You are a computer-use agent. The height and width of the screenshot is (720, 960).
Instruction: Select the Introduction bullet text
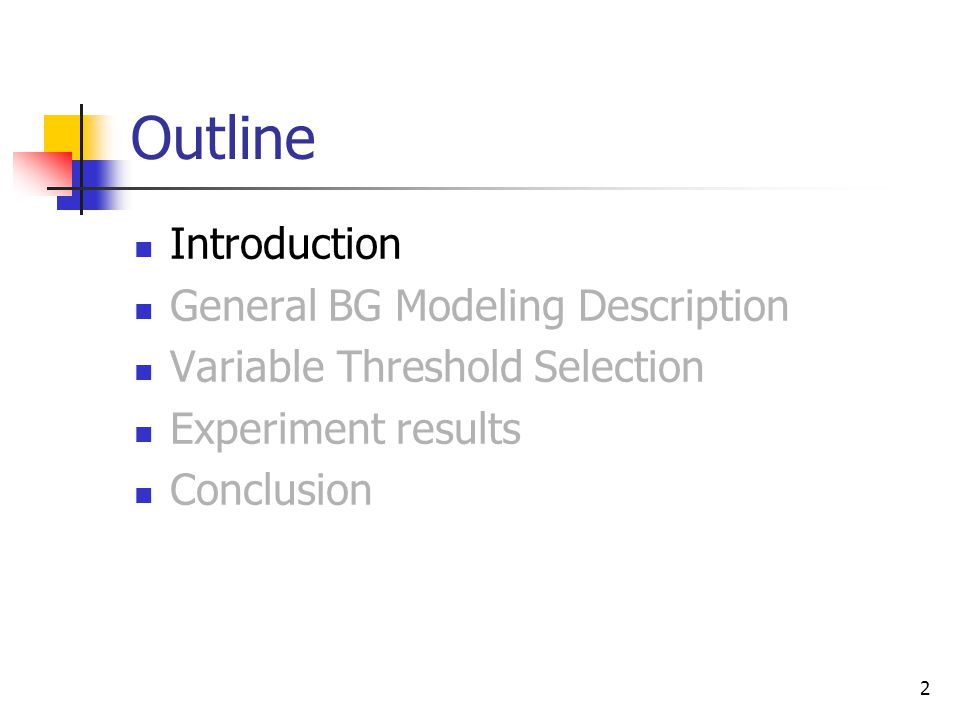point(285,244)
